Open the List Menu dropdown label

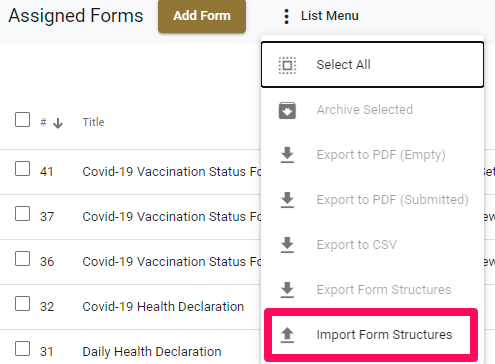point(330,16)
